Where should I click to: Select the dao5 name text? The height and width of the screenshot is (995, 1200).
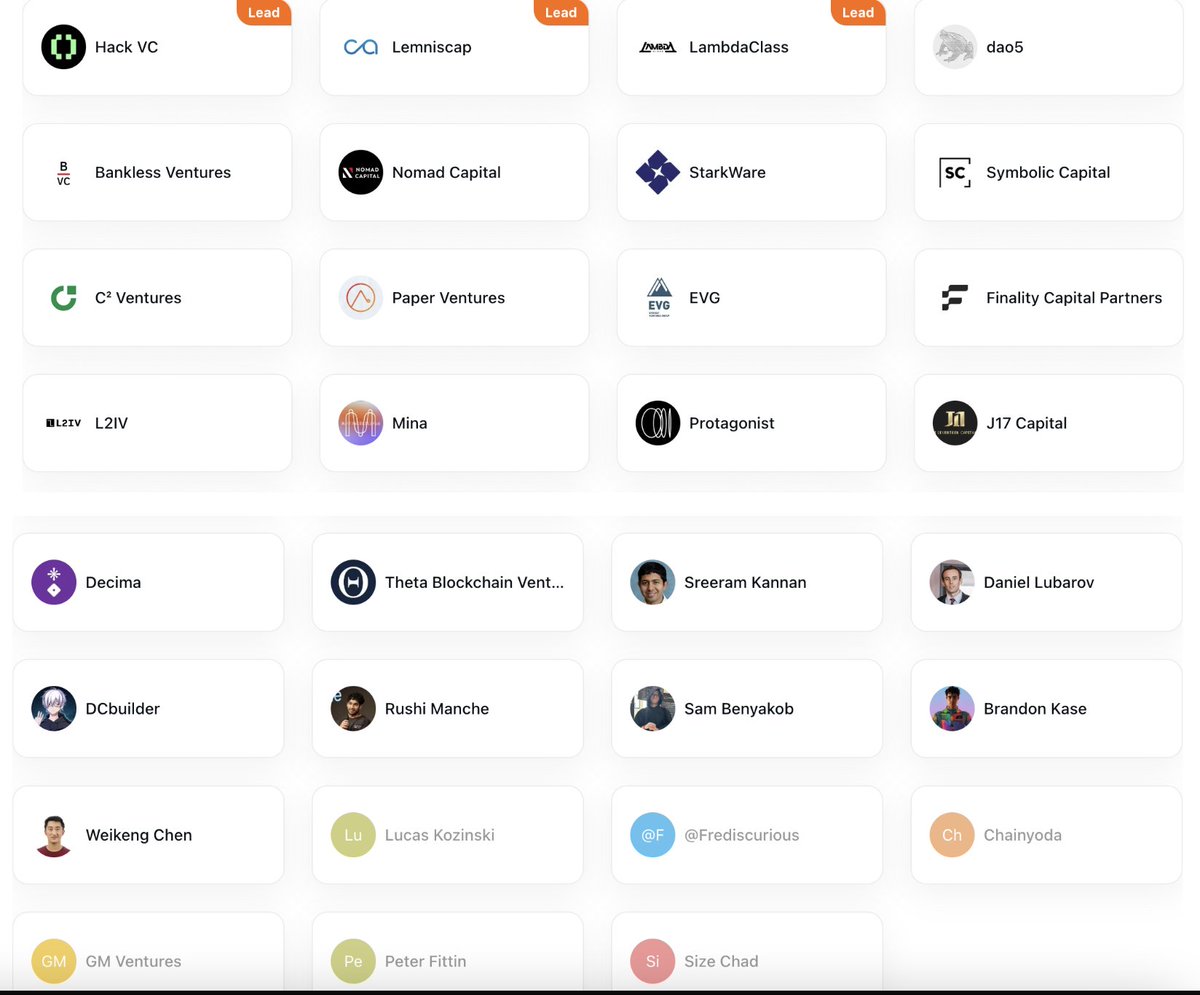1005,47
